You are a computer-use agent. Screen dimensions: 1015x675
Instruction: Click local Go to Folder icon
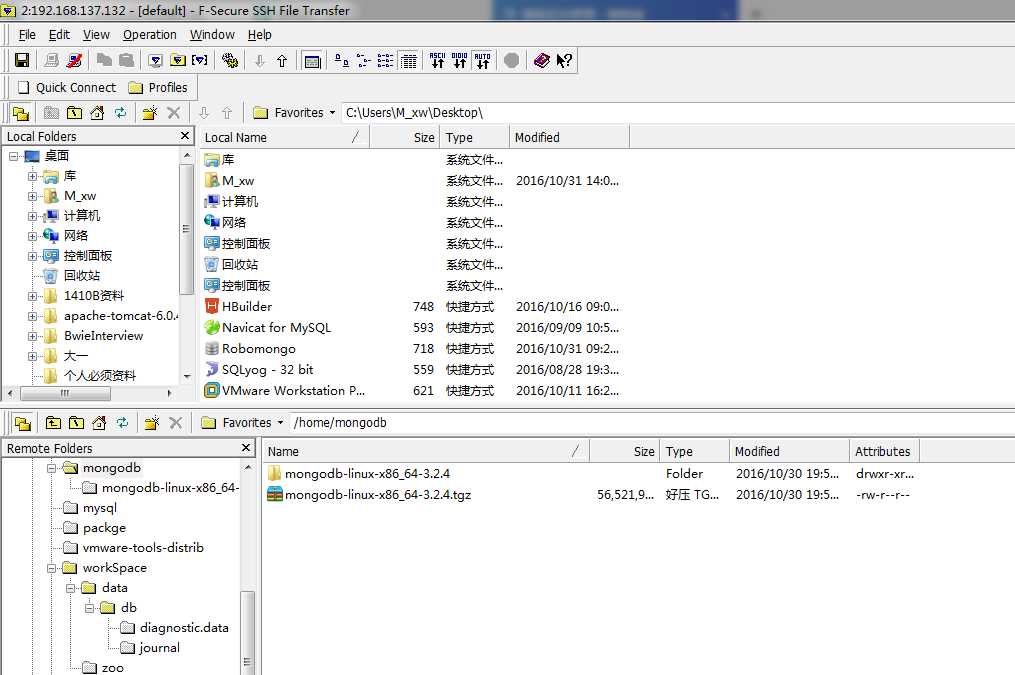(x=74, y=113)
